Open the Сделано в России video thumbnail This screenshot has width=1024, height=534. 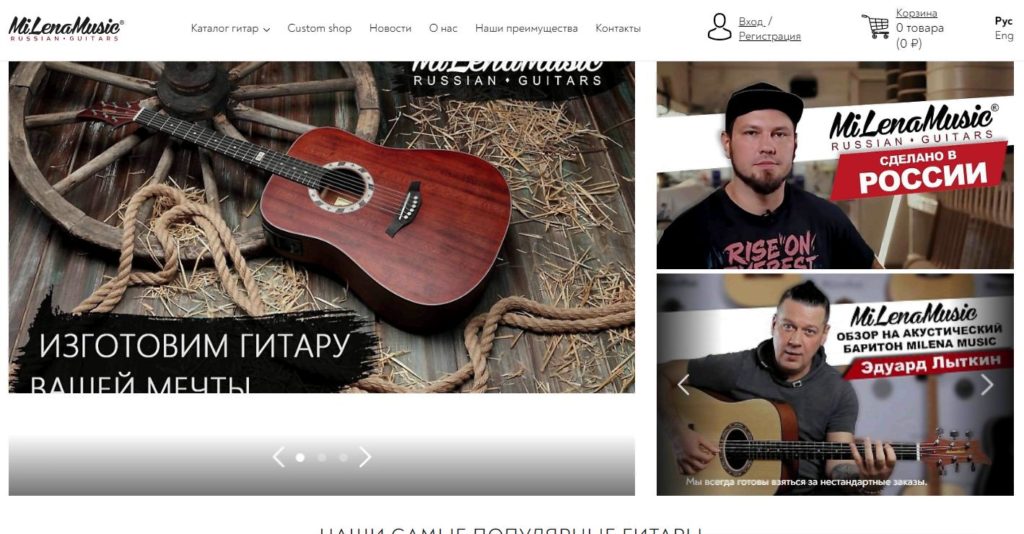pos(835,165)
